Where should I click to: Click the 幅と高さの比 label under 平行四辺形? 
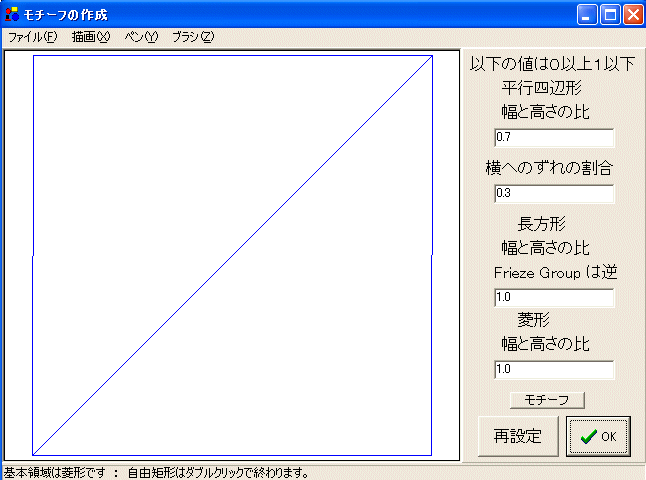545,112
